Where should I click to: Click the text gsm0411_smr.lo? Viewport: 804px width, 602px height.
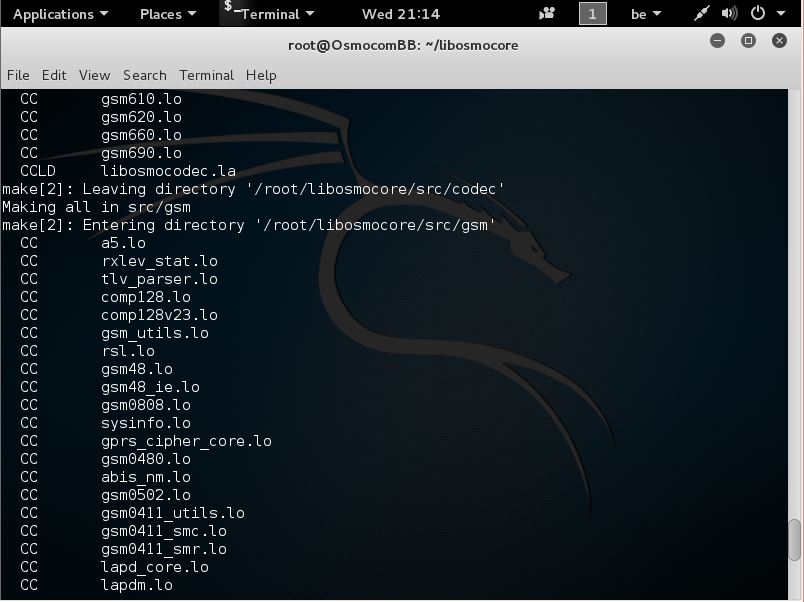pos(164,549)
